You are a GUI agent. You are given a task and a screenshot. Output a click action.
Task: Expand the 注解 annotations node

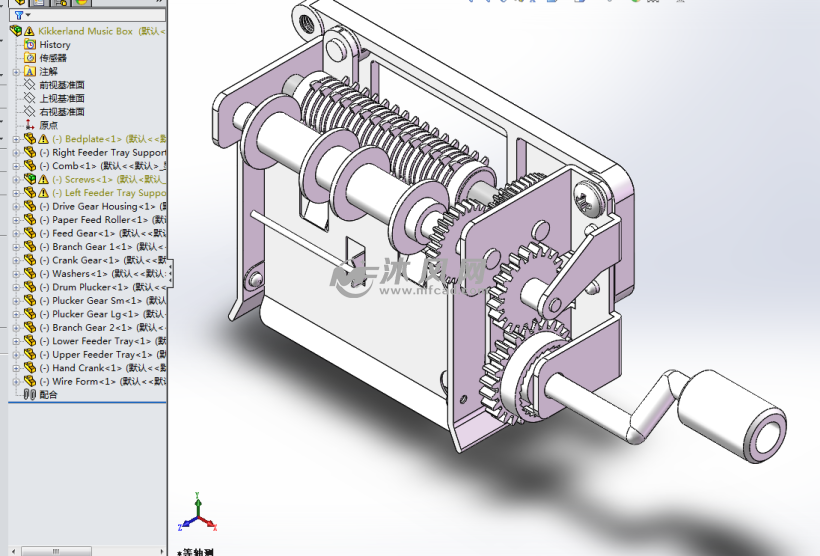15,72
